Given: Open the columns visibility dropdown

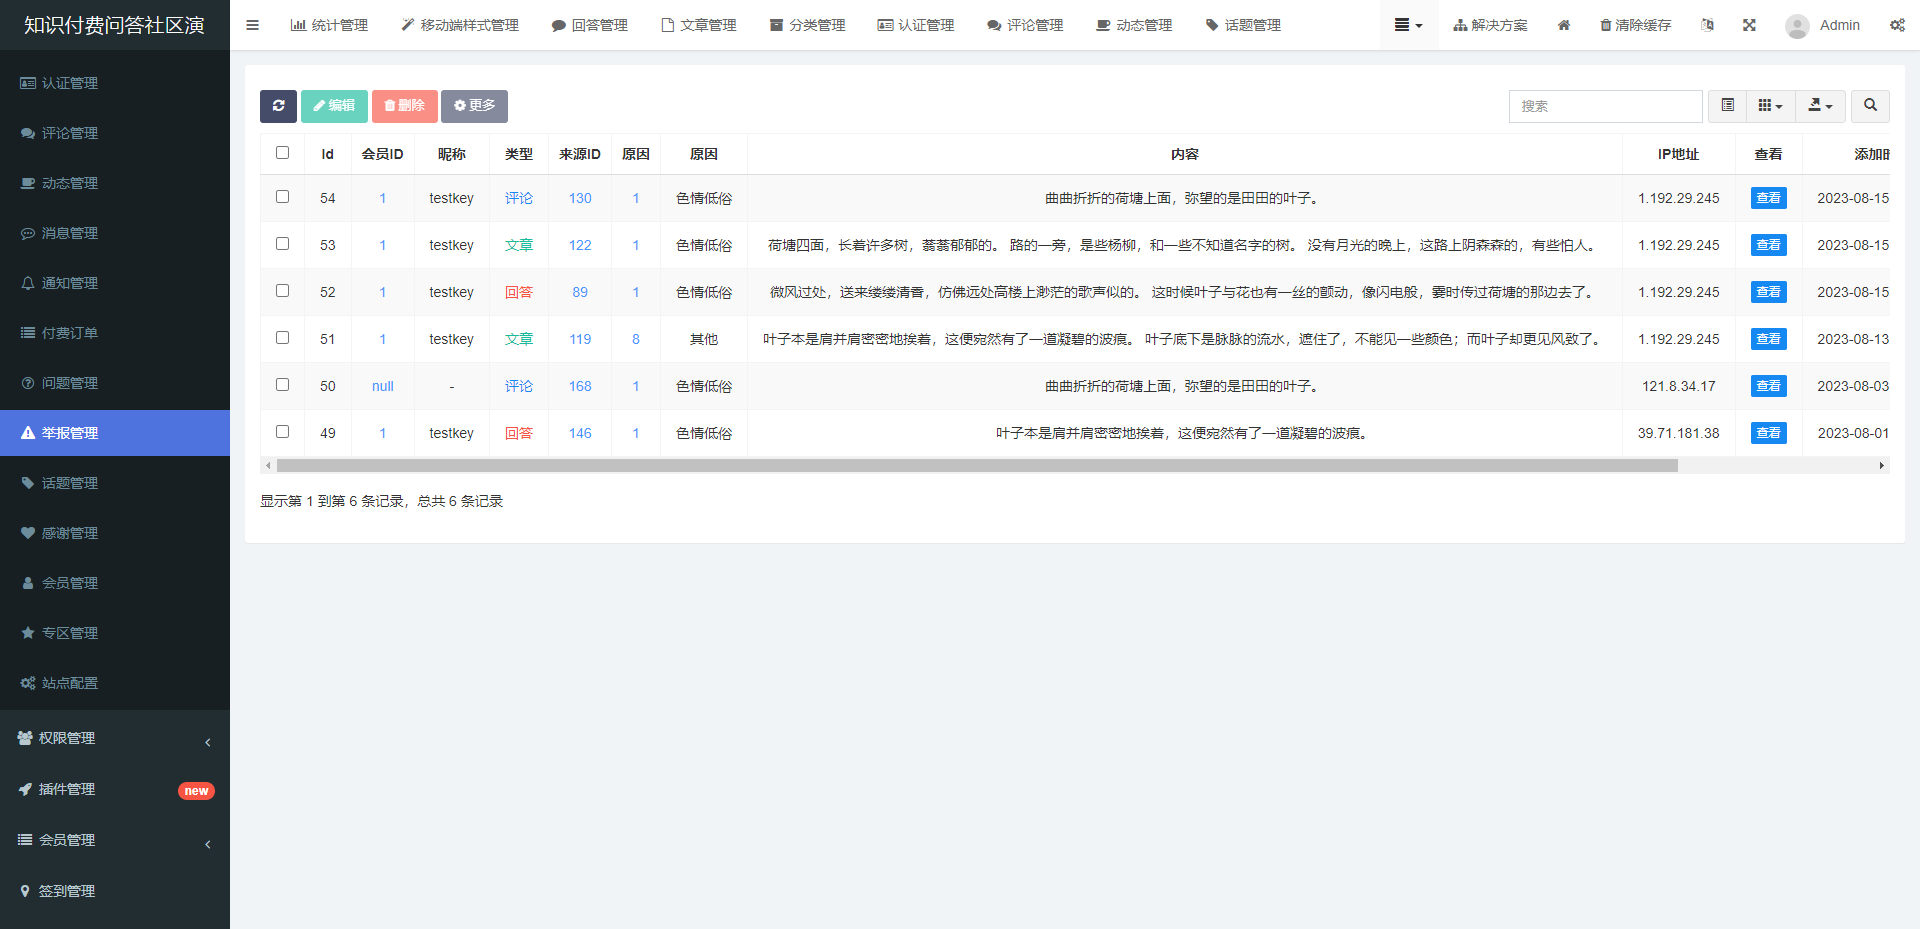Looking at the screenshot, I should click(1770, 106).
